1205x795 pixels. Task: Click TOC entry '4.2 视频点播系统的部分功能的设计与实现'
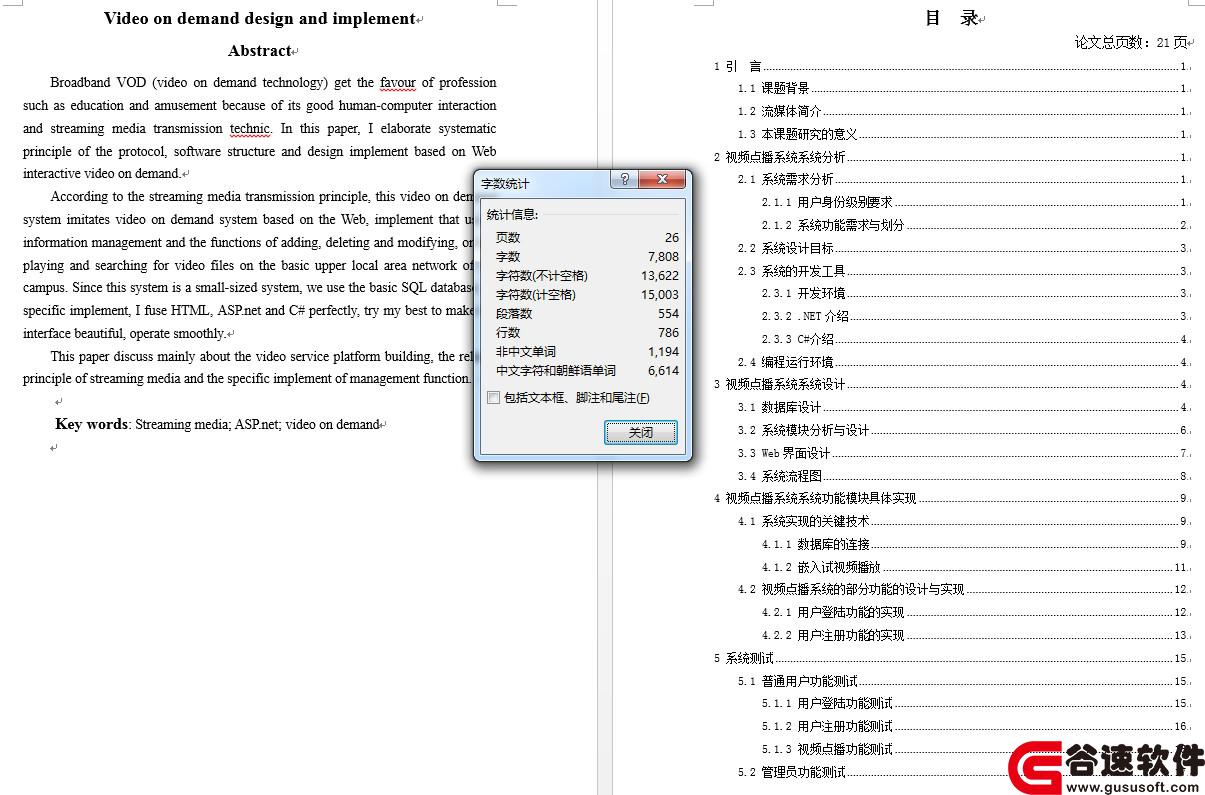pyautogui.click(x=963, y=590)
